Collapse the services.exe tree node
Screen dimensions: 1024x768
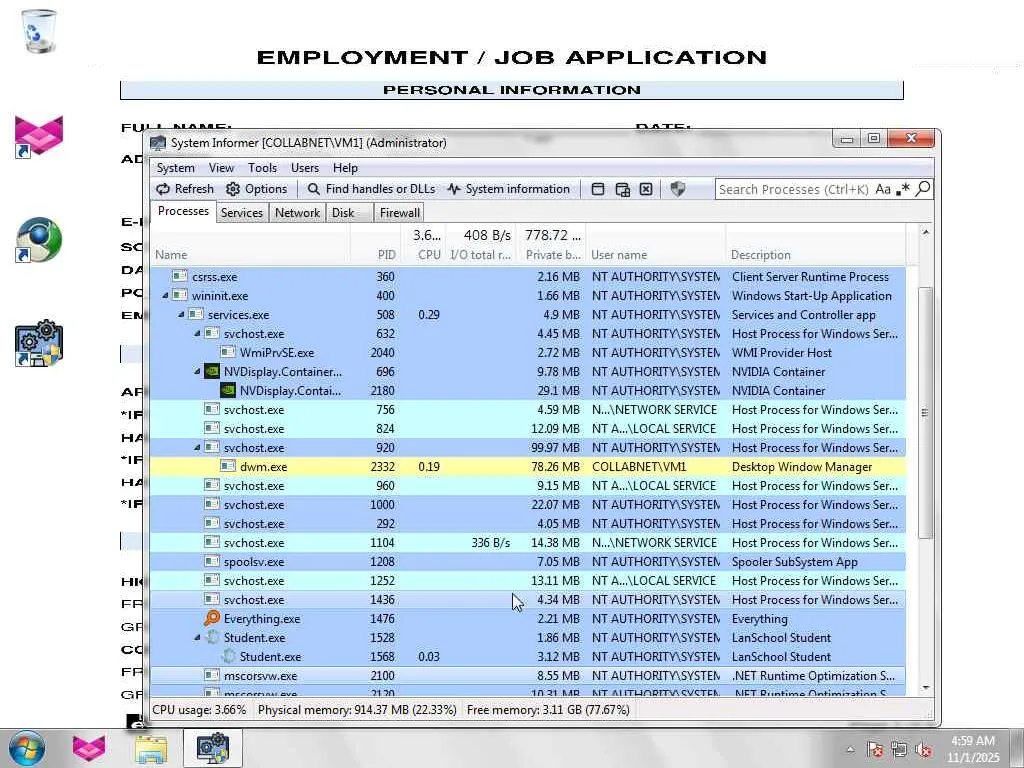pyautogui.click(x=182, y=315)
